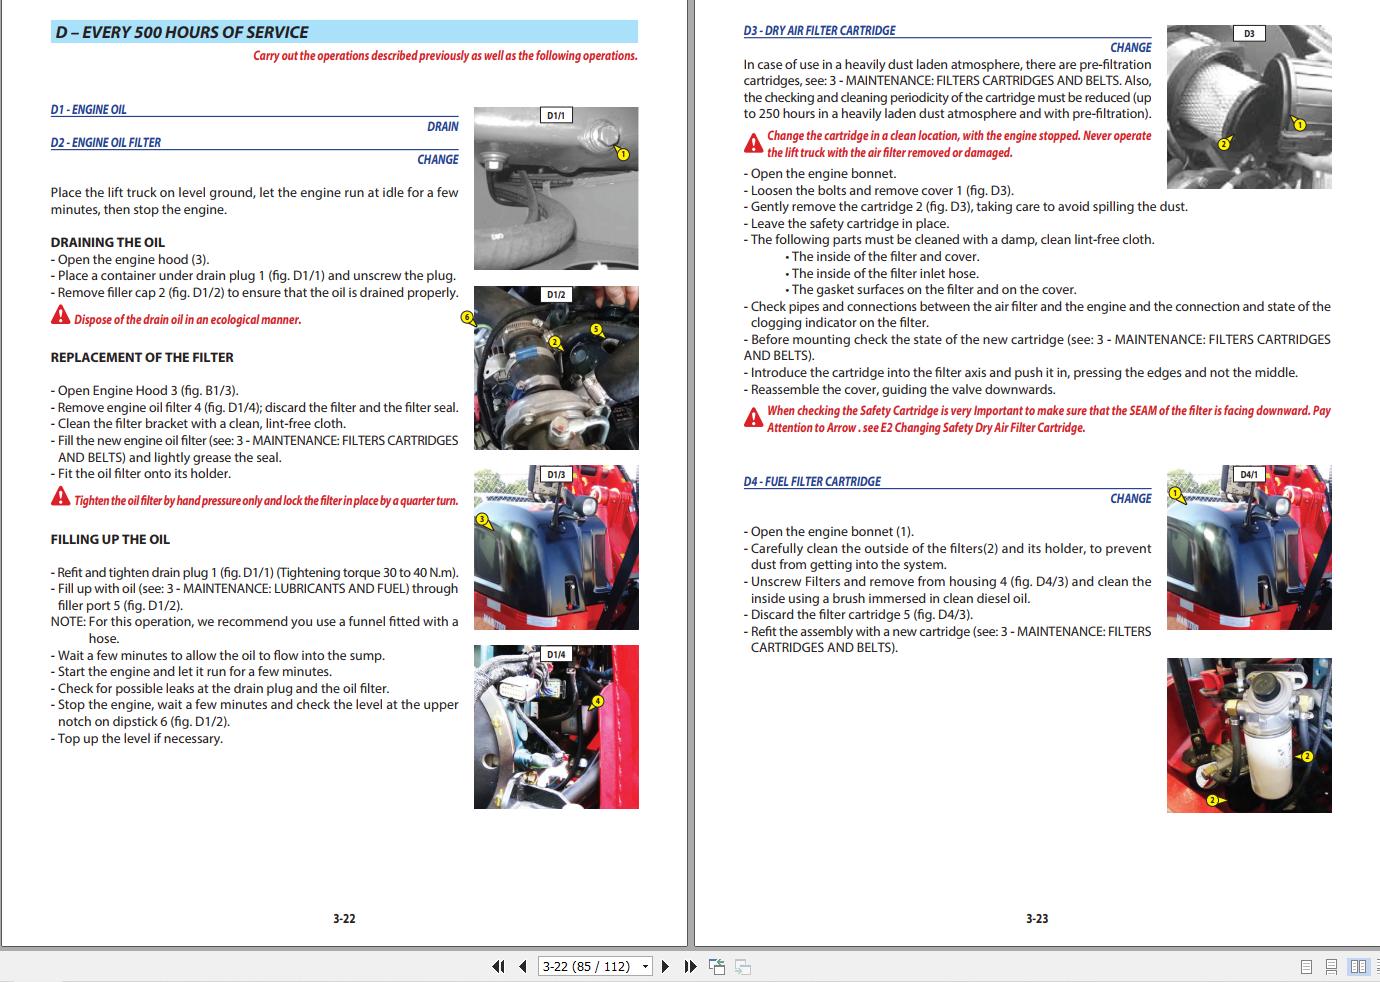
Task: Open the go-back navigation history icon
Action: (717, 966)
